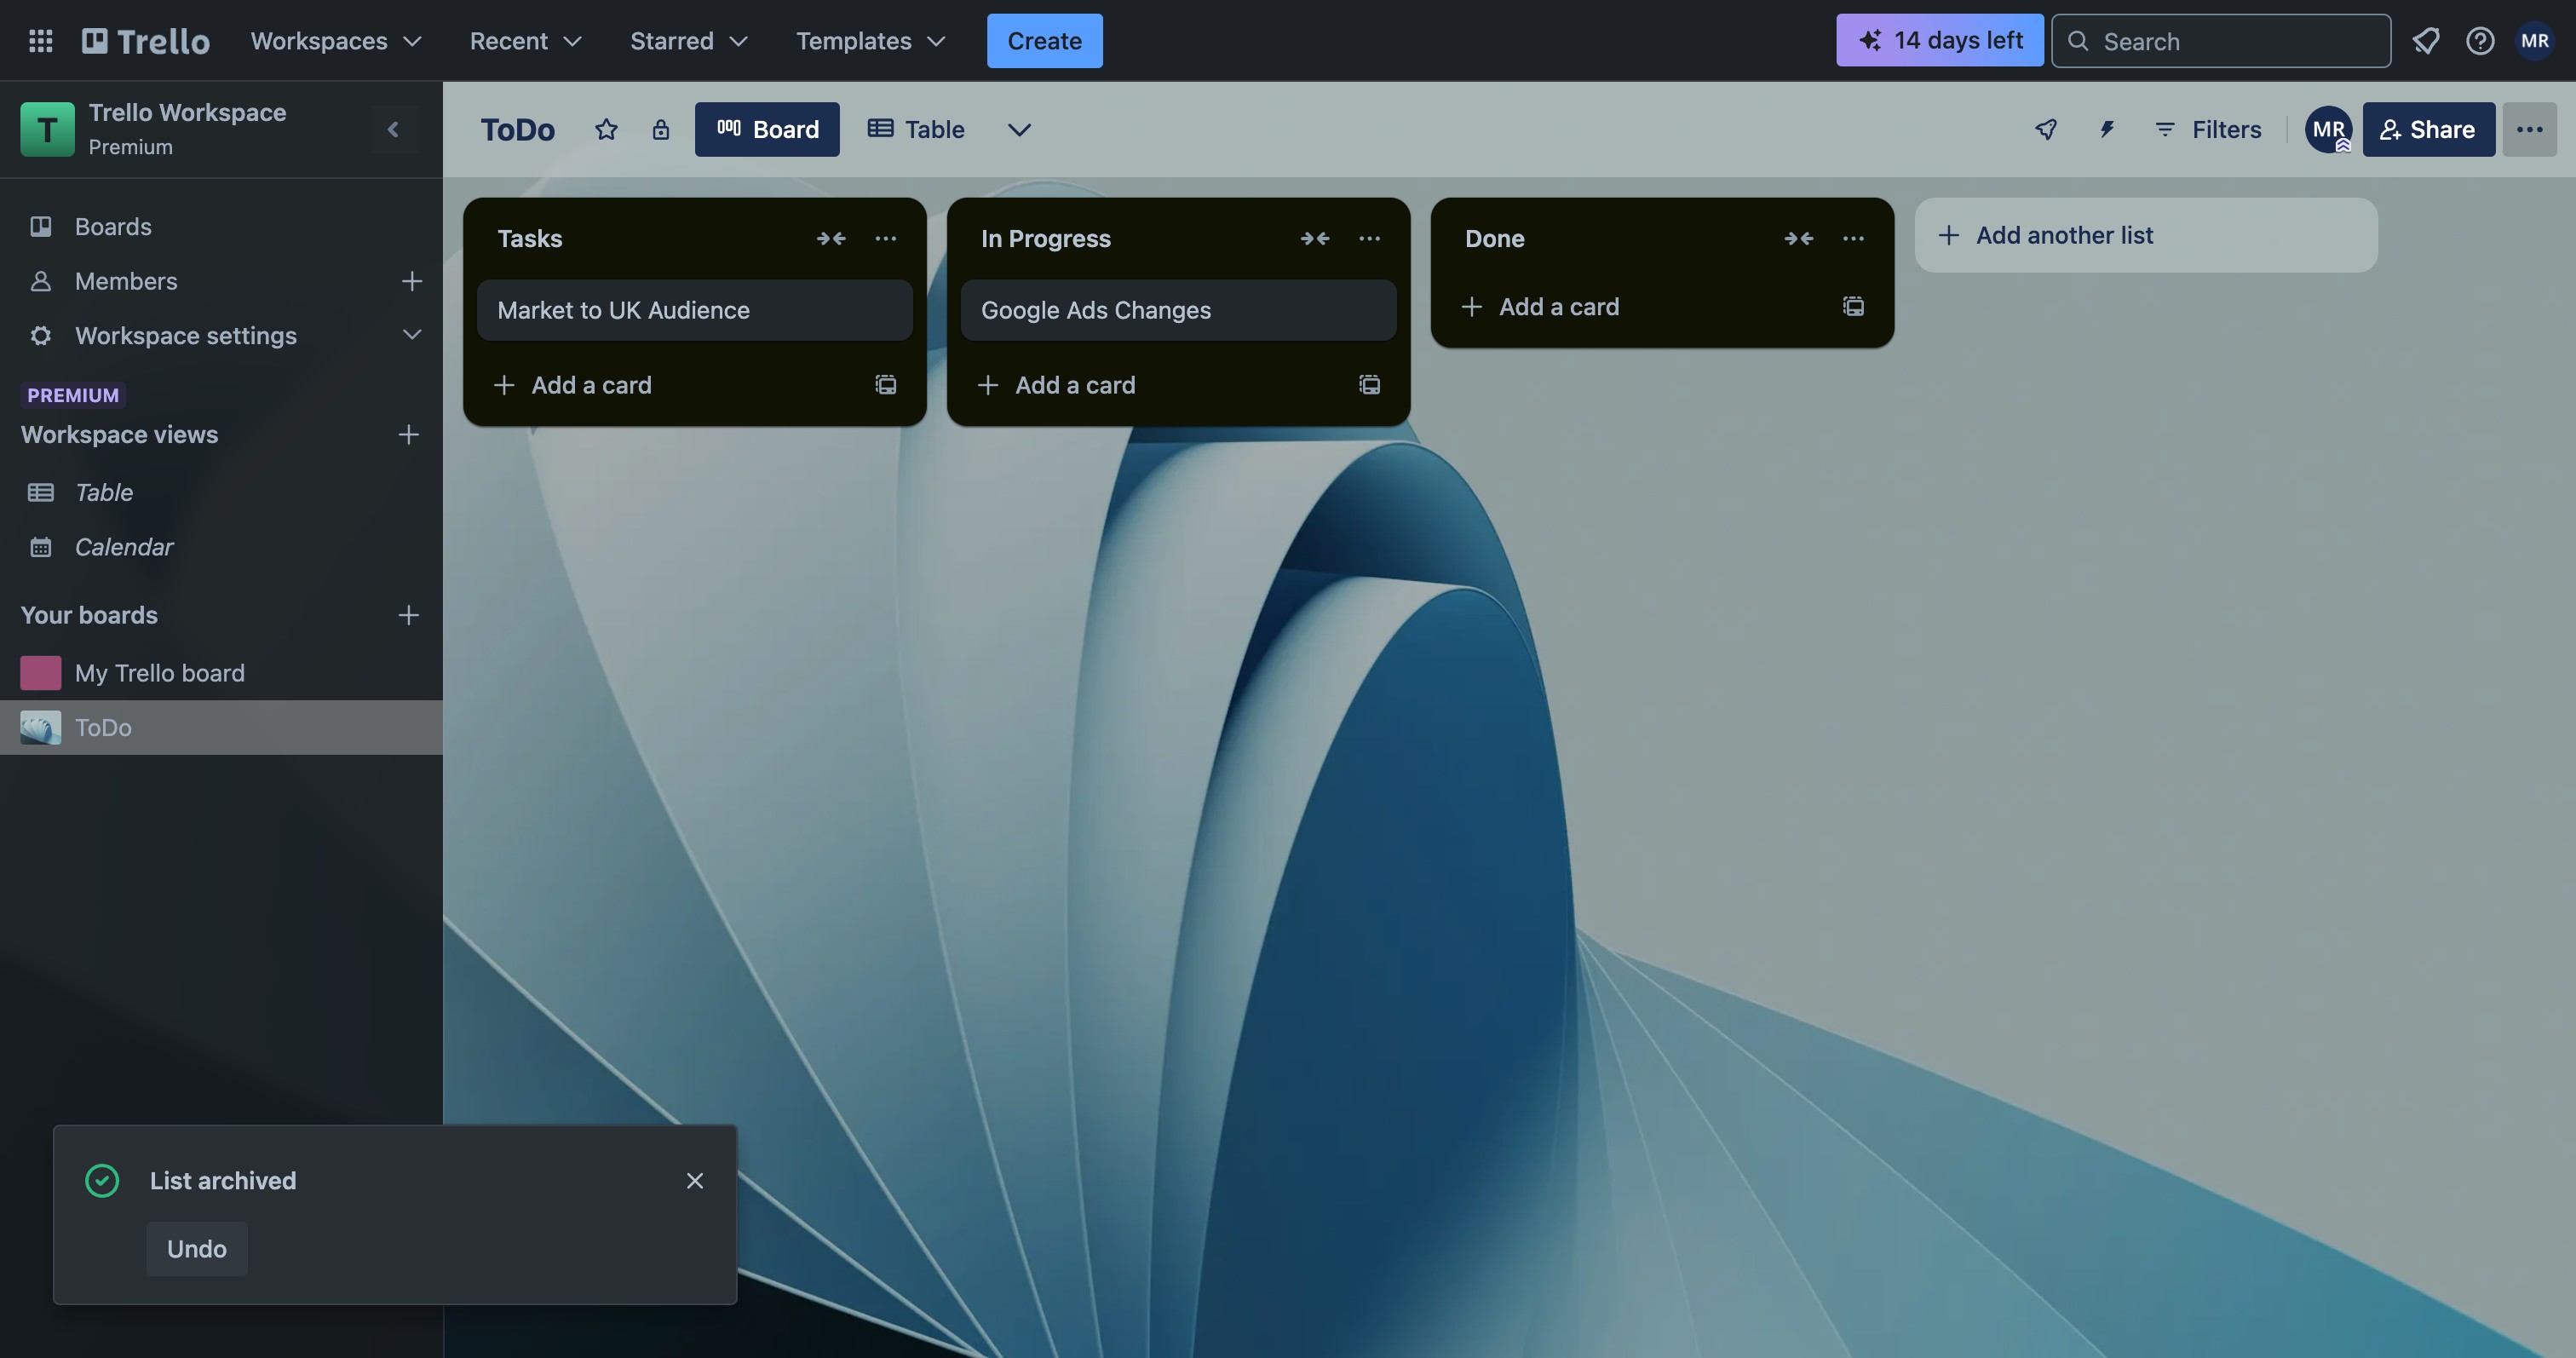Image resolution: width=2576 pixels, height=1358 pixels.
Task: Click the In Progress list title
Action: tap(1046, 238)
